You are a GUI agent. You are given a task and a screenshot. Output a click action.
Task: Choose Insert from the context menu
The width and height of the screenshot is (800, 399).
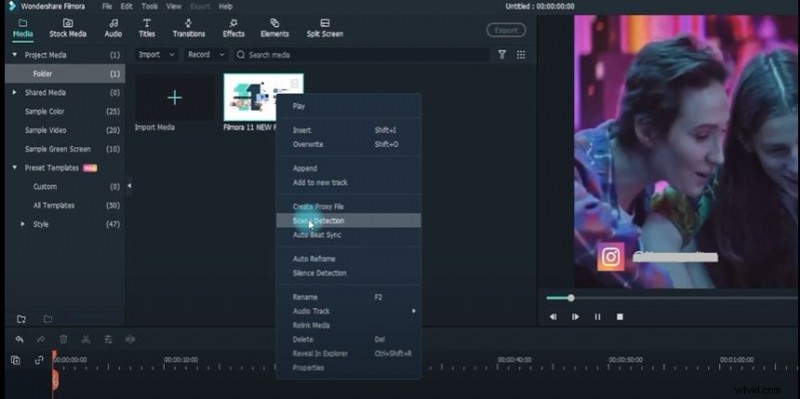point(348,130)
